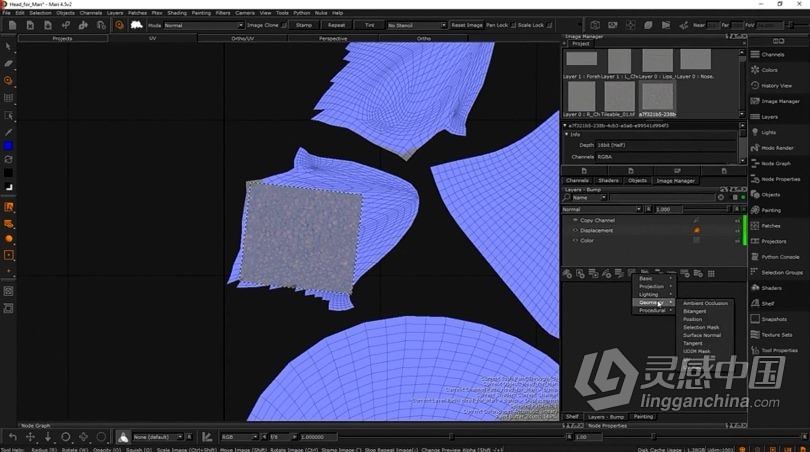Open the Patches palette
Screen dimensions: 810x452
(766, 226)
